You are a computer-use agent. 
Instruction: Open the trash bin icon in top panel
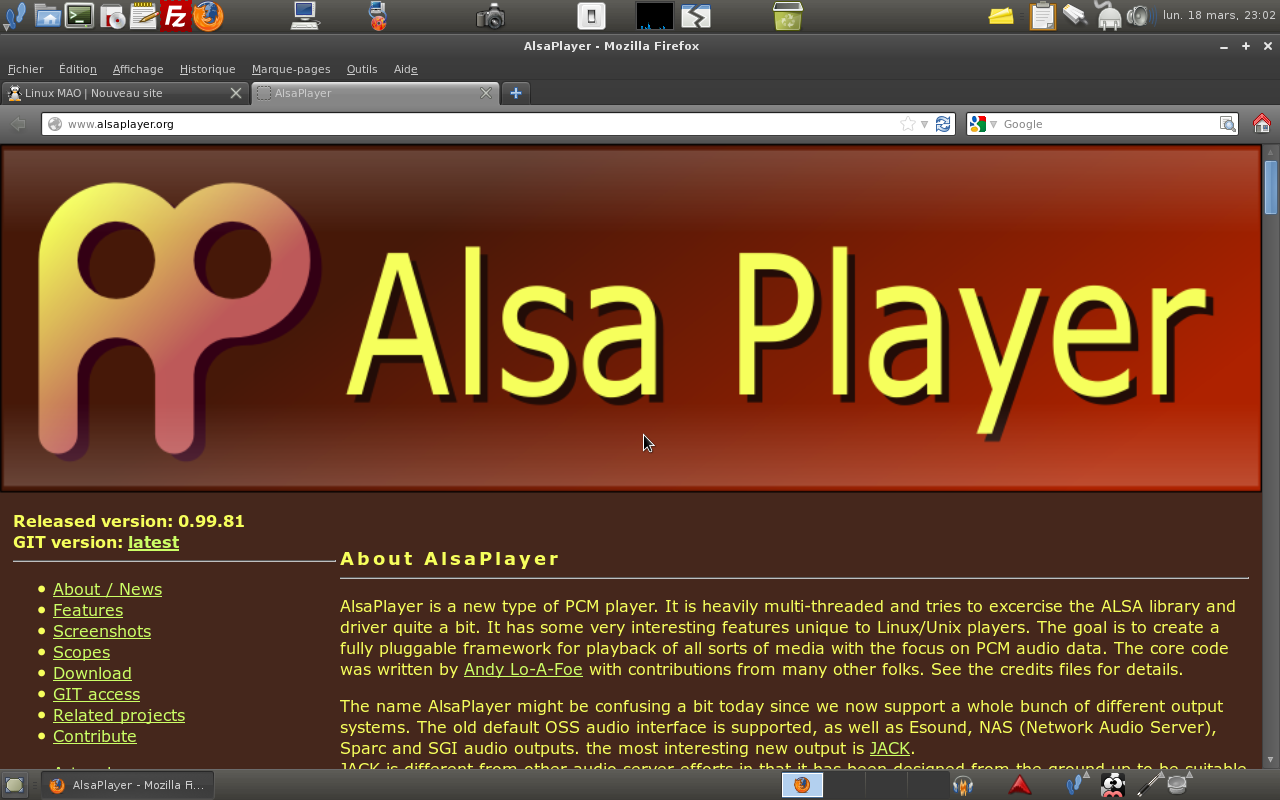(787, 16)
